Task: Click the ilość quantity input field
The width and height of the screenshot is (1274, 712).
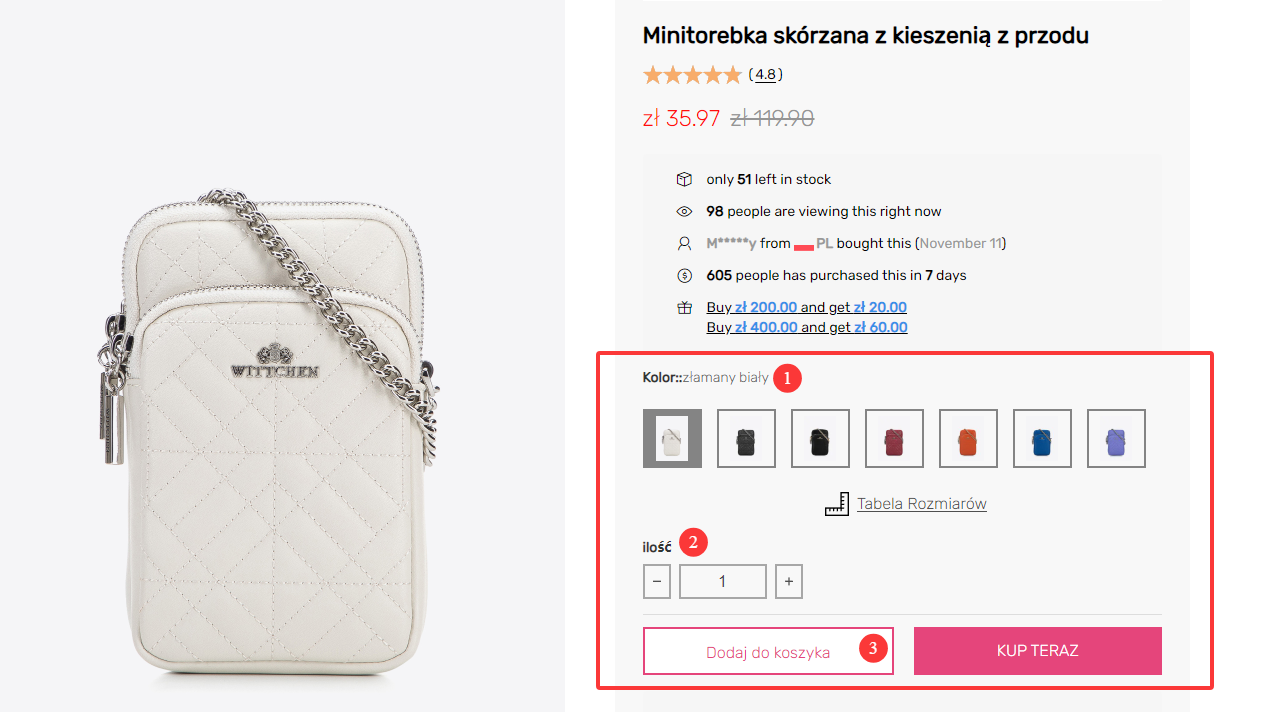Action: 722,581
